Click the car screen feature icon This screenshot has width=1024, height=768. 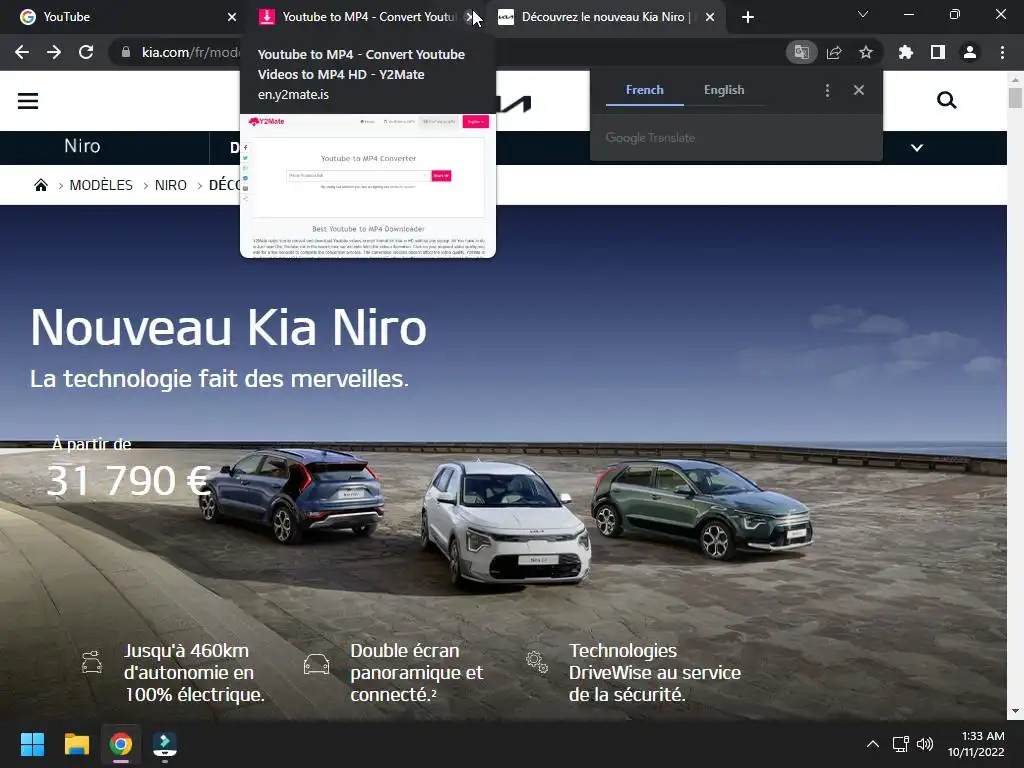tap(316, 664)
